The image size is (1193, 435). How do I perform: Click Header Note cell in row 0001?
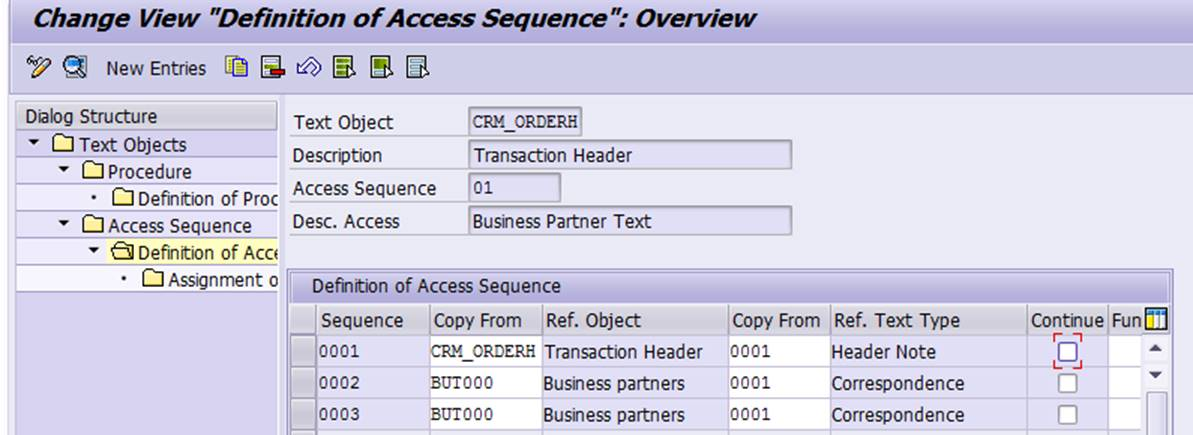click(x=930, y=351)
